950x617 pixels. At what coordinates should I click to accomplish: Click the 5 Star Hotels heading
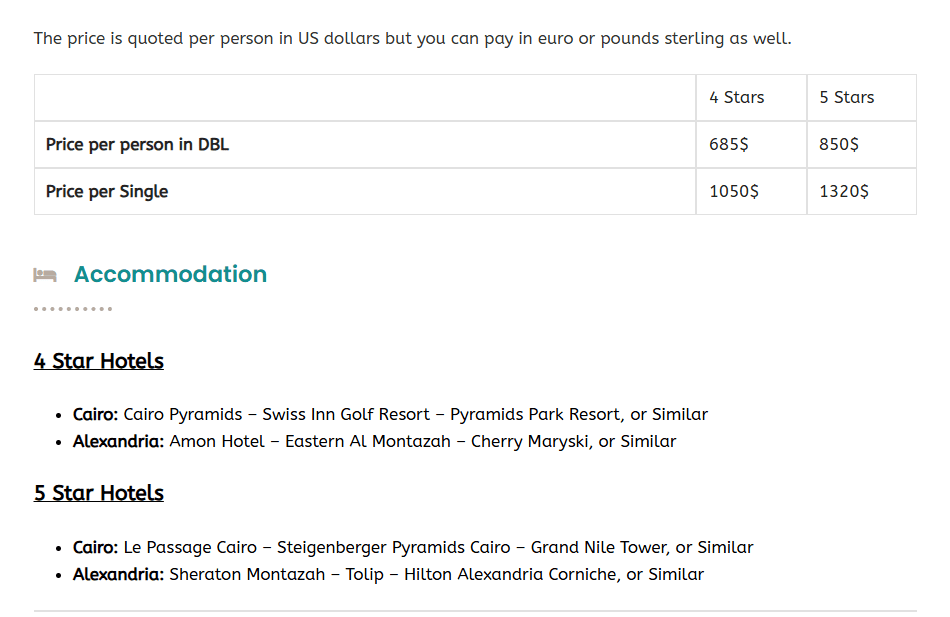click(x=98, y=493)
